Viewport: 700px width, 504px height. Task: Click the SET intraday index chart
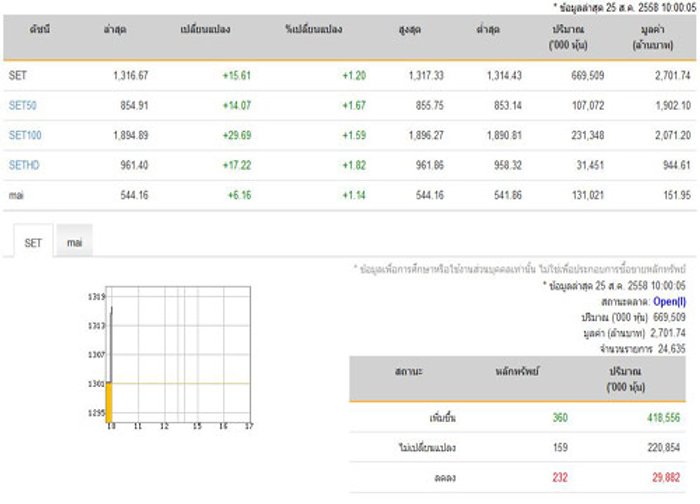coord(171,358)
